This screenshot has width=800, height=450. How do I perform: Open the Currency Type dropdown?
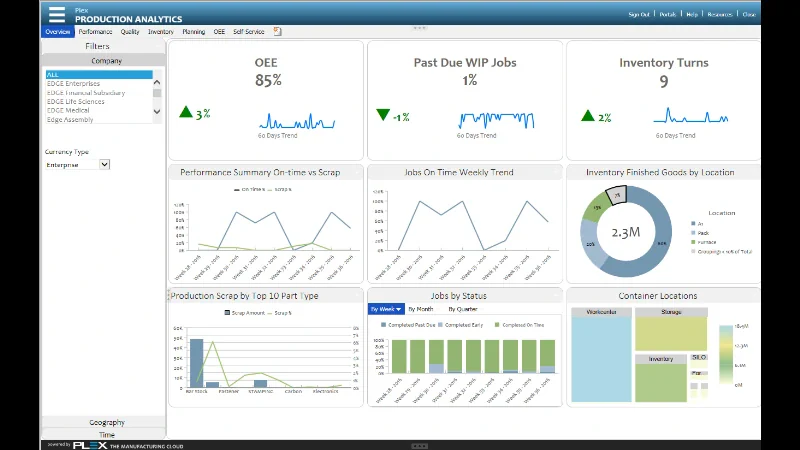click(x=104, y=164)
